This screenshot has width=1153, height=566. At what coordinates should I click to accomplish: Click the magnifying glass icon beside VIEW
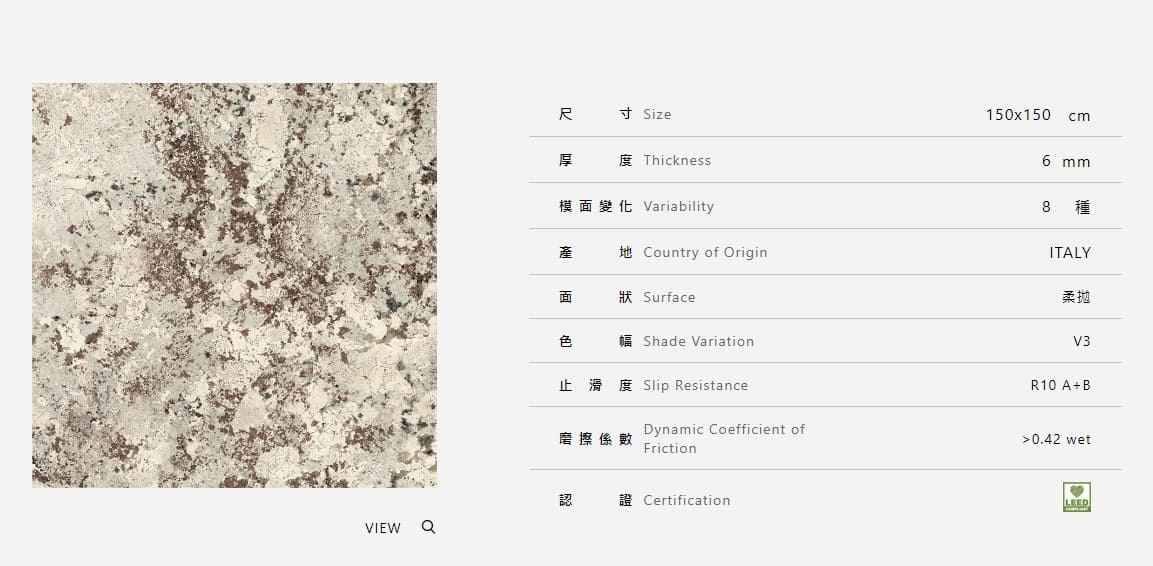(428, 527)
